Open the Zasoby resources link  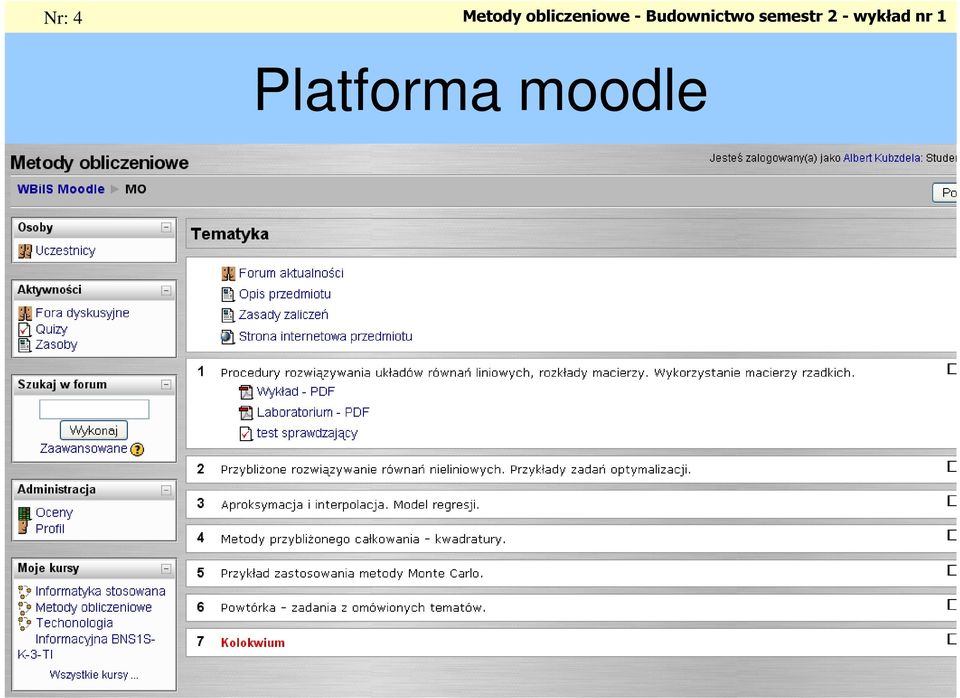coord(56,345)
